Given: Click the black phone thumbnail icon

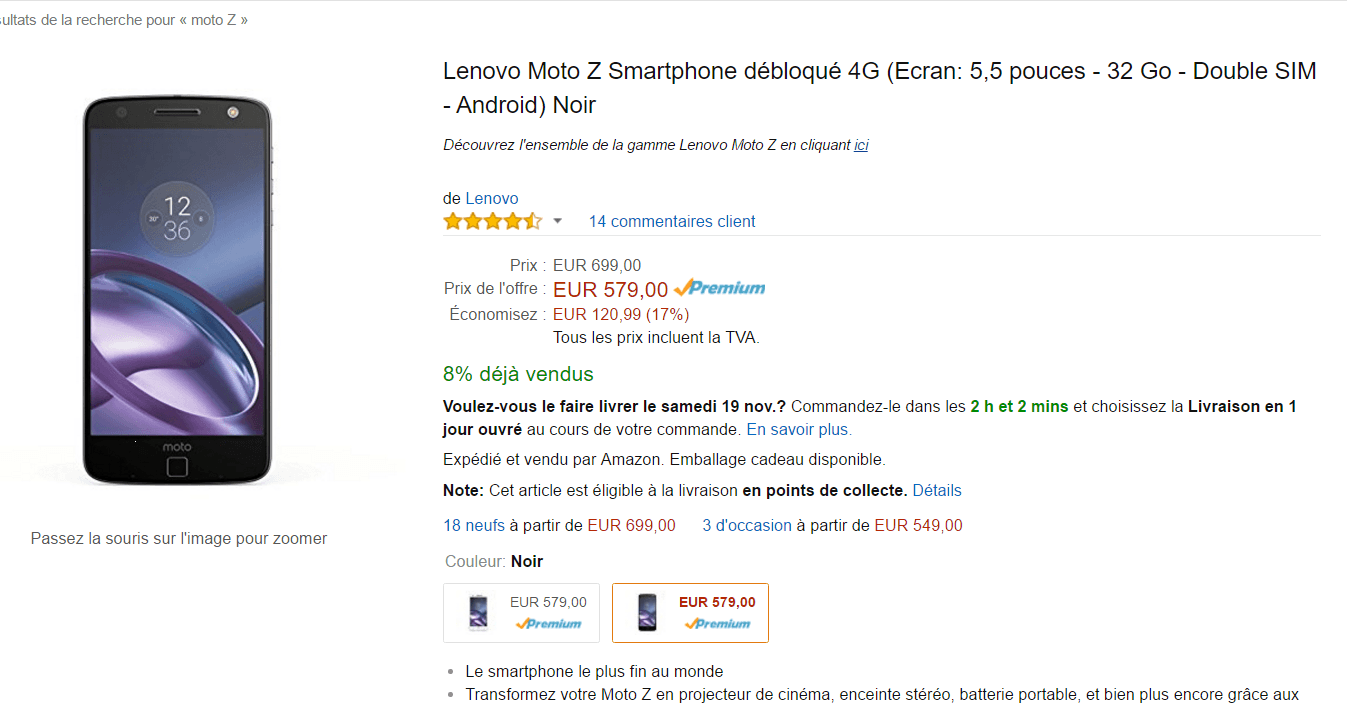Looking at the screenshot, I should (x=648, y=612).
